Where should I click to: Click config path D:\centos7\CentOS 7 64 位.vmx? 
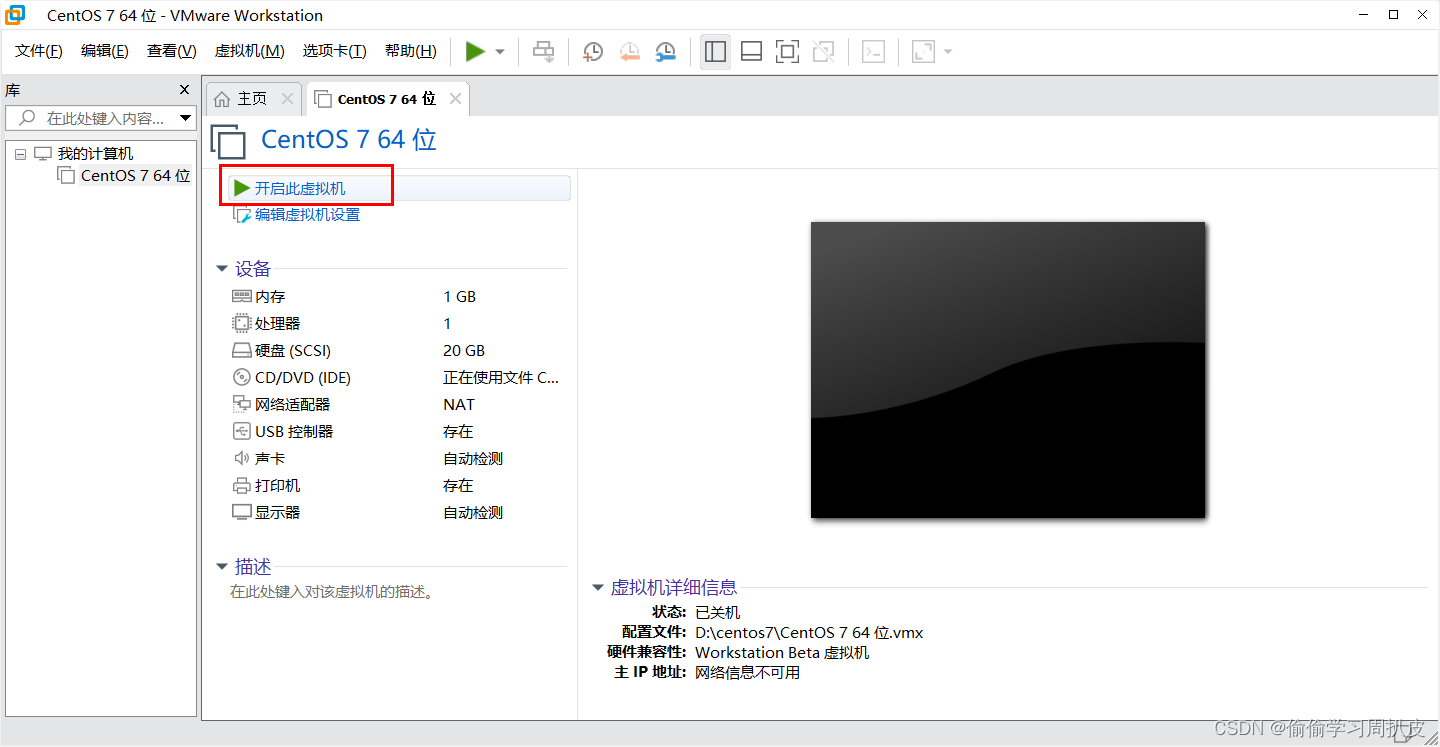click(809, 633)
